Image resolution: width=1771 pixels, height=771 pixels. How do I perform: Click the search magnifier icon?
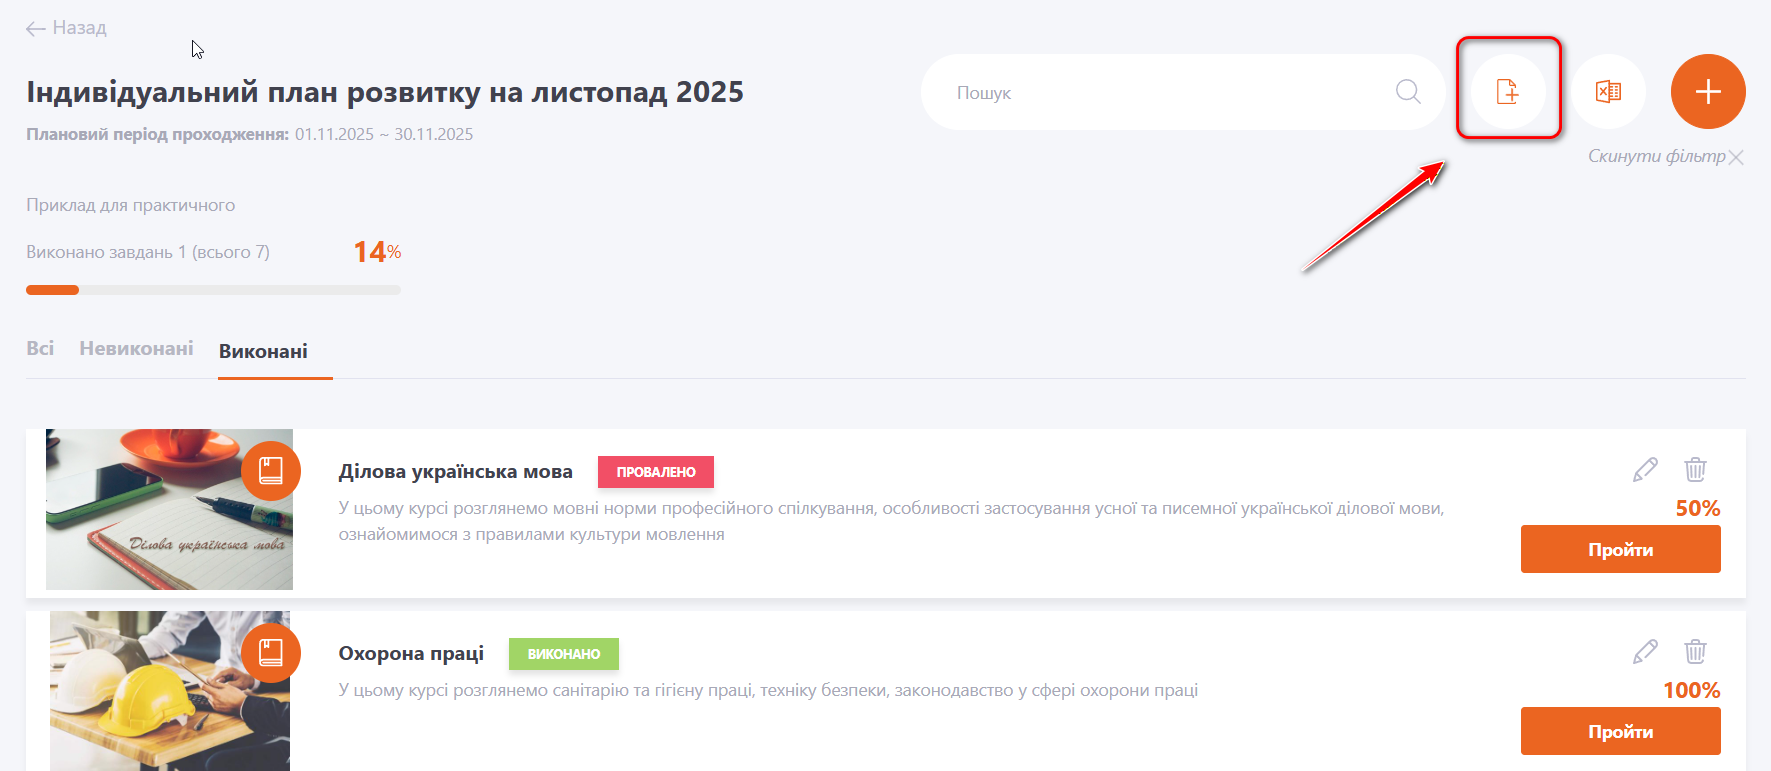(1408, 92)
